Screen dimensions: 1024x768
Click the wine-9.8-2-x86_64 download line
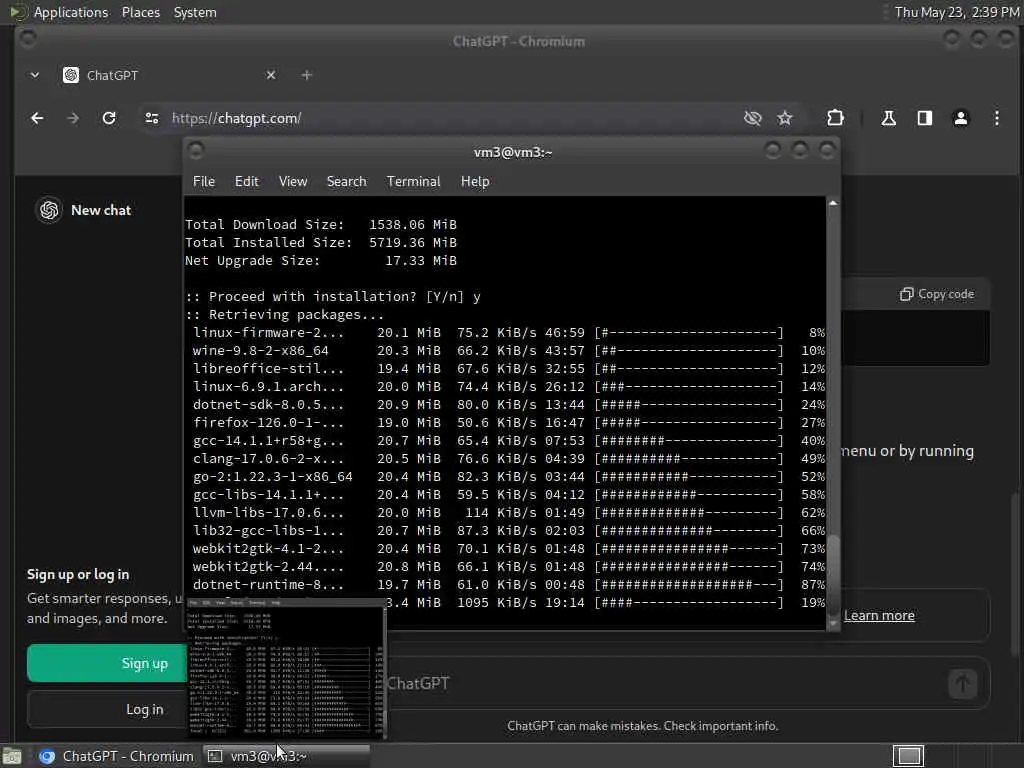coord(508,351)
